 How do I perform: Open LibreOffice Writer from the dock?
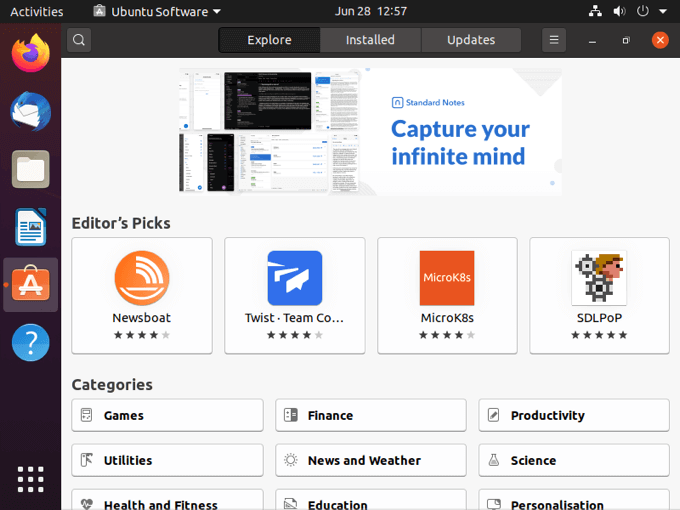click(31, 227)
